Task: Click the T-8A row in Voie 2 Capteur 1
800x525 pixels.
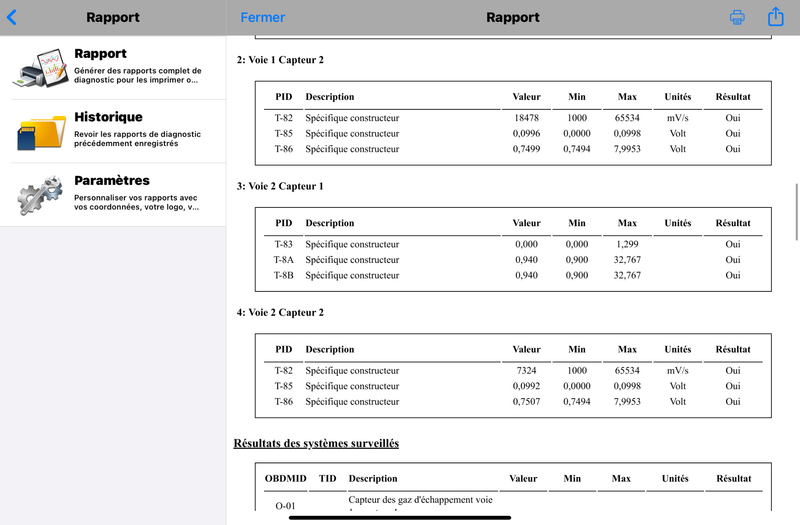Action: pos(513,260)
